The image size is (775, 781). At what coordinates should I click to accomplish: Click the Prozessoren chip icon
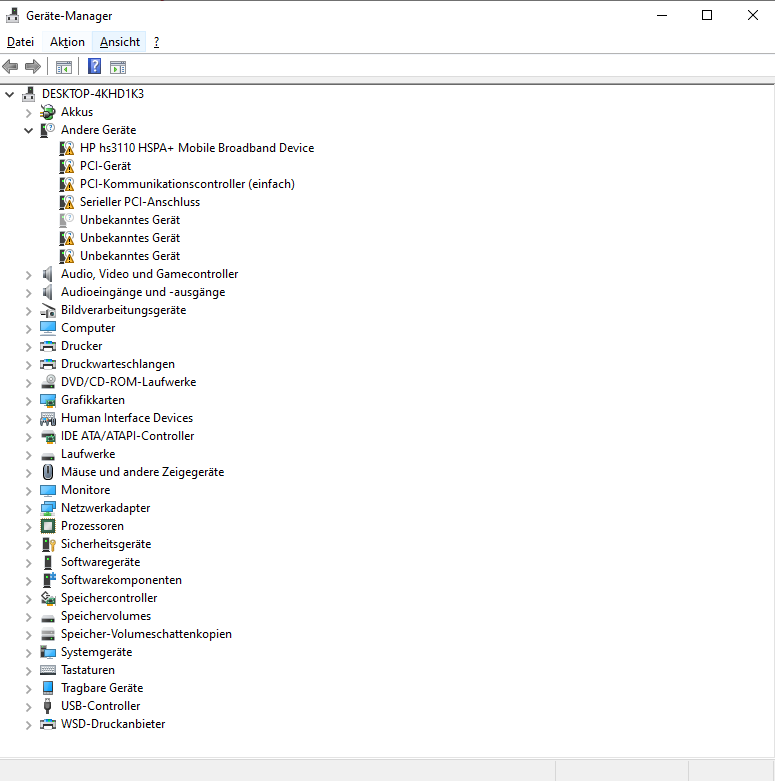pos(48,526)
